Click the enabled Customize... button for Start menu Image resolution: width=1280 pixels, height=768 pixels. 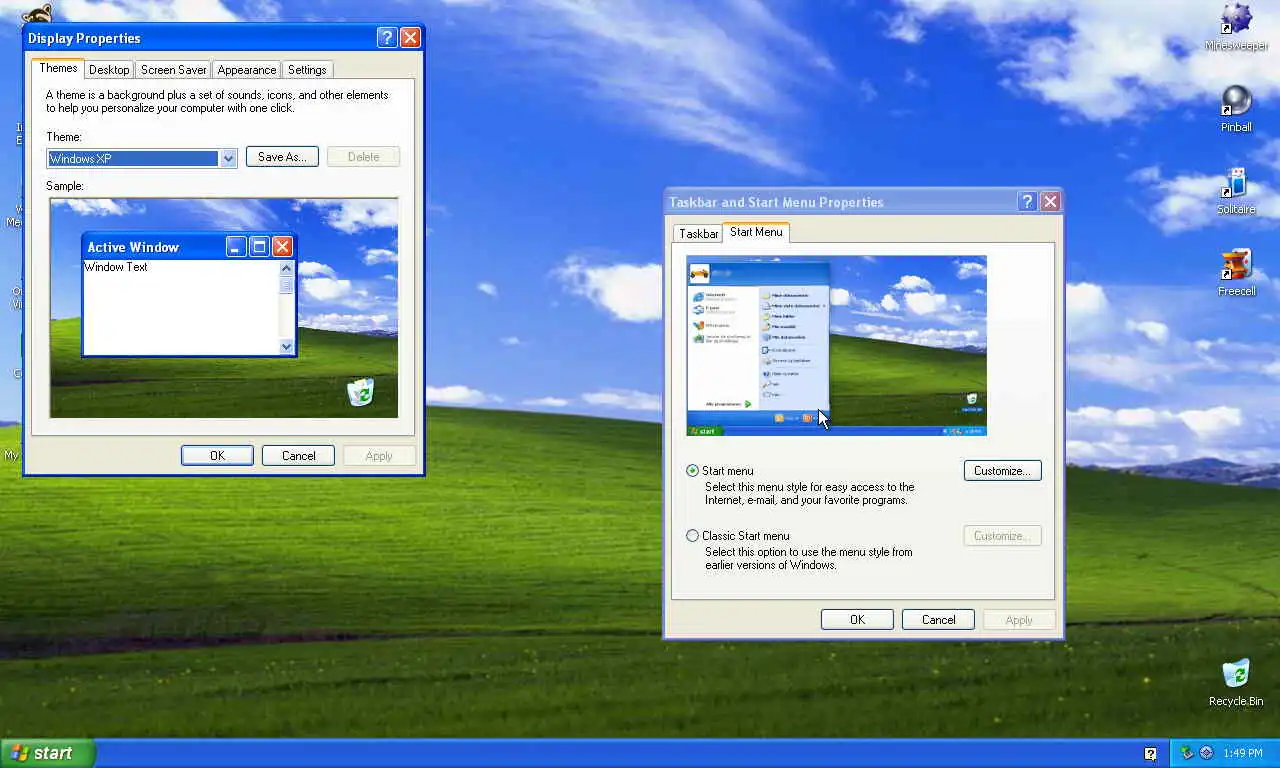point(1002,471)
